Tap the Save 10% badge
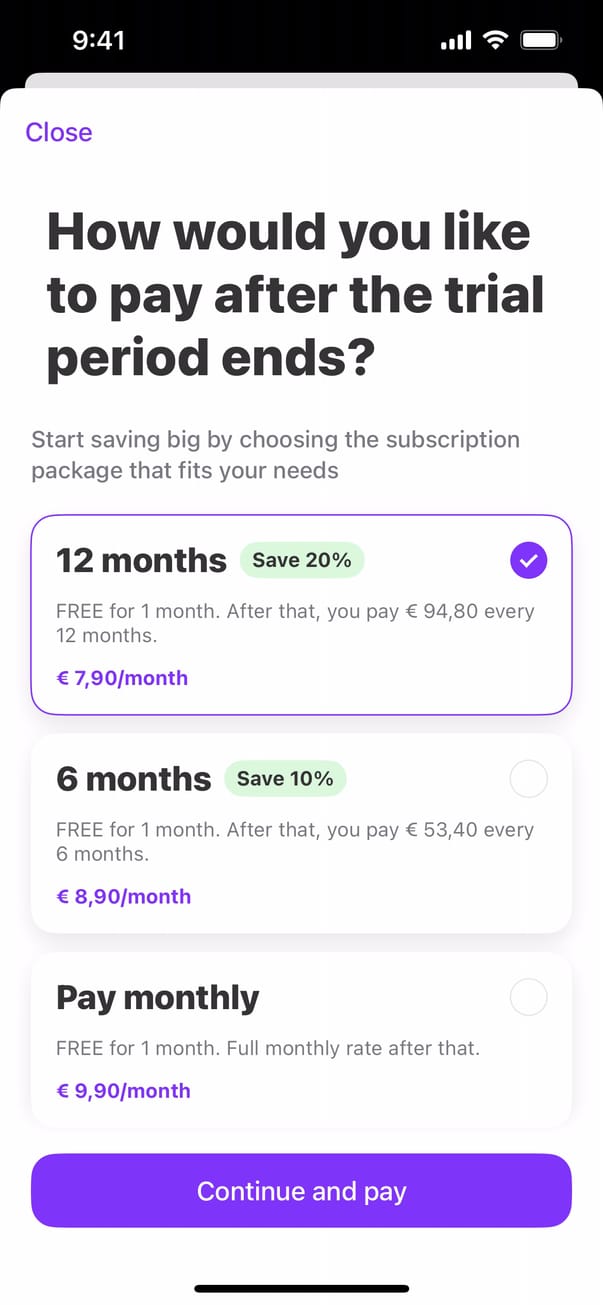The image size is (603, 1305). coord(285,778)
